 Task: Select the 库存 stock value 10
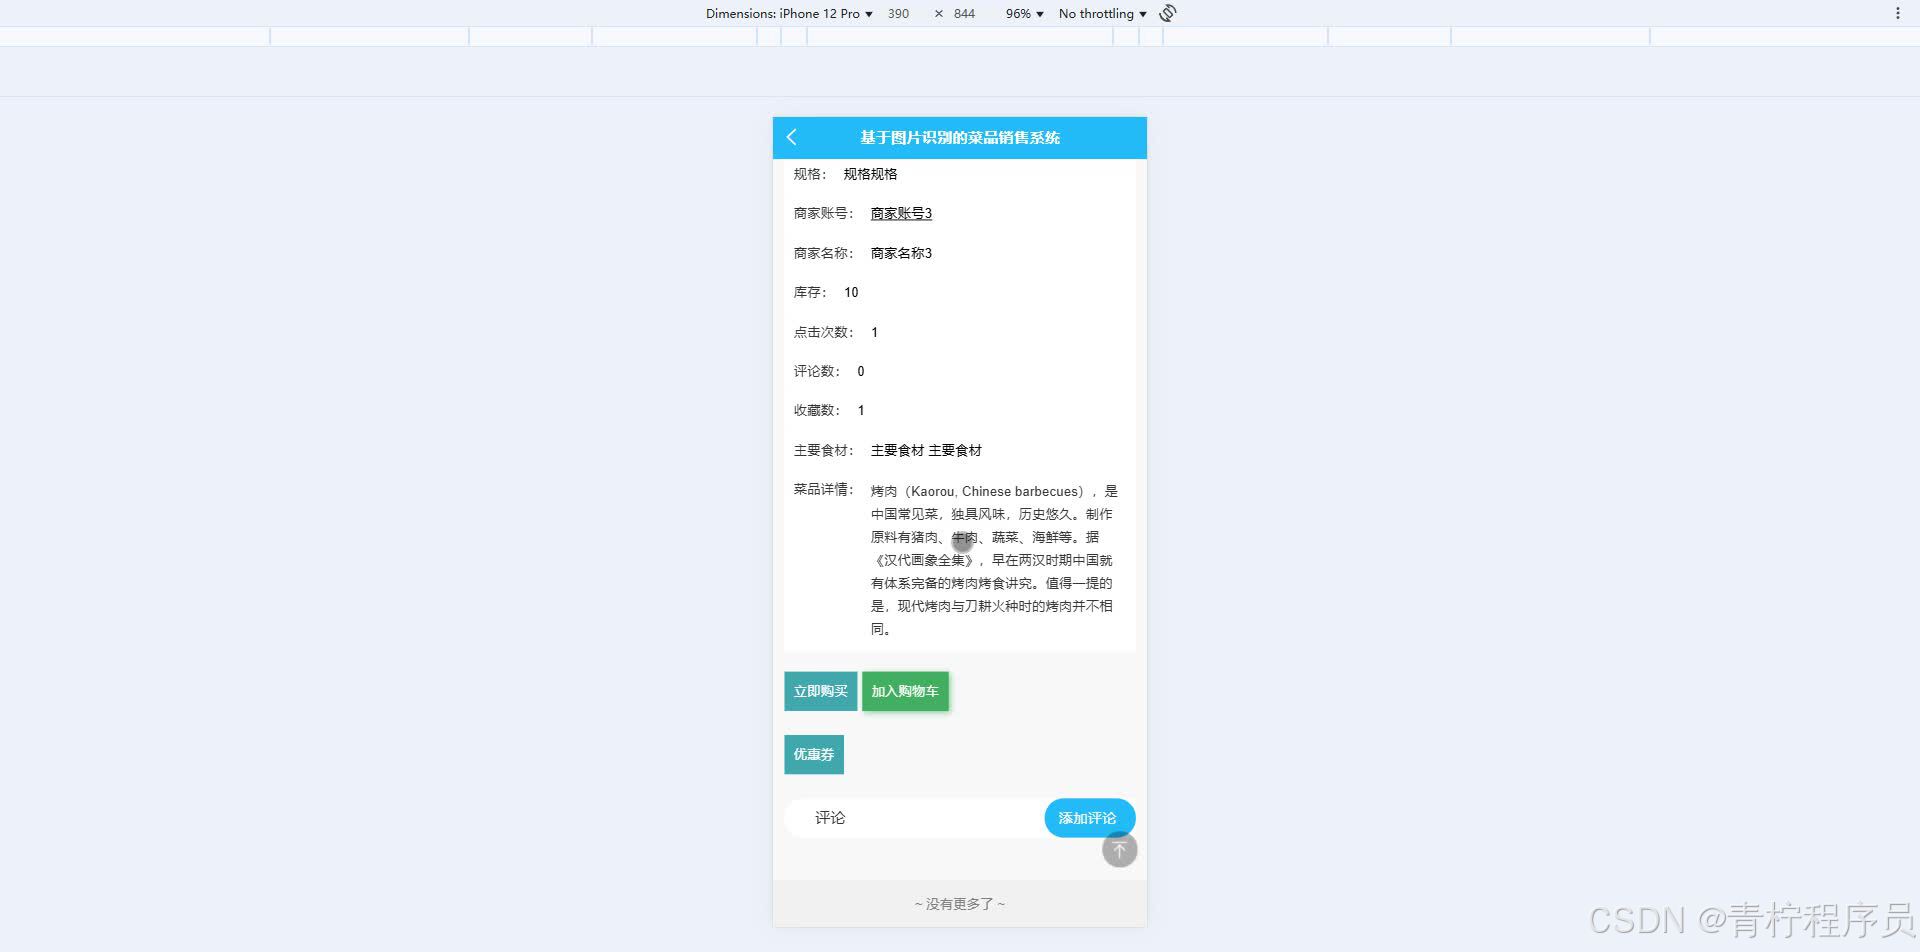[x=850, y=292]
